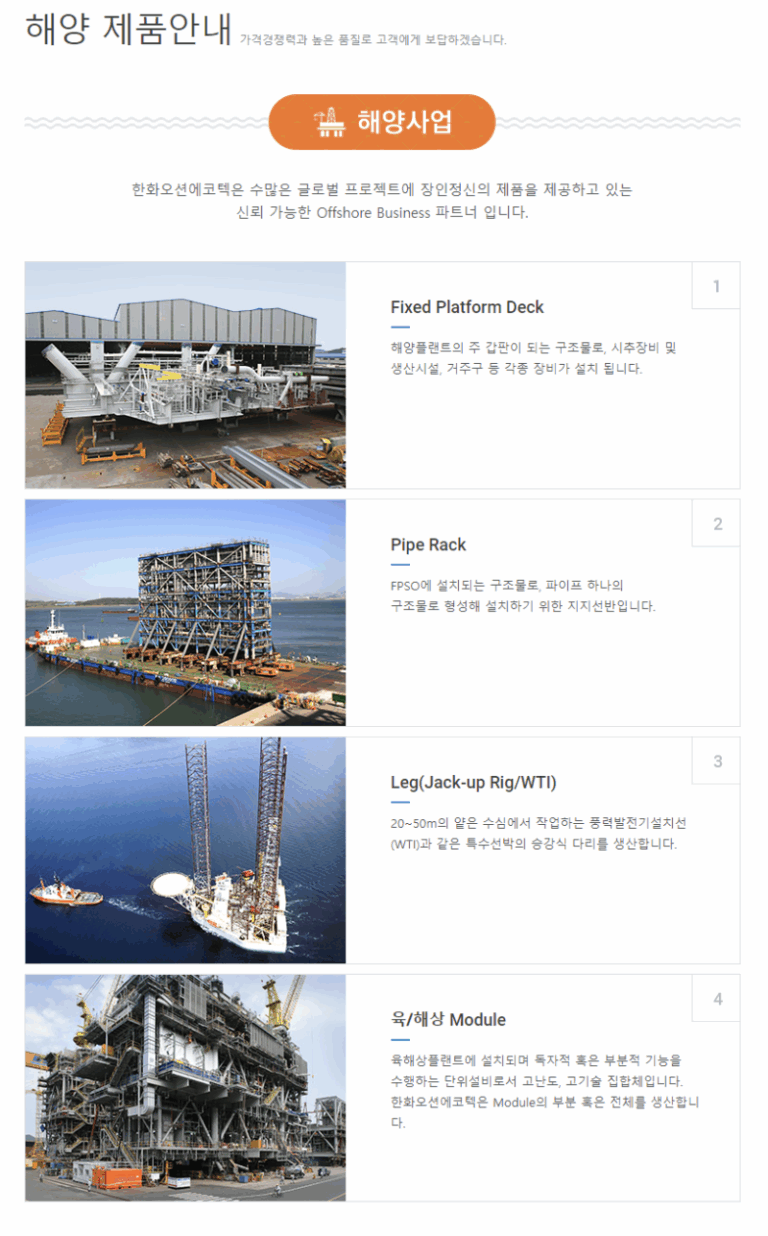Click the Offshore Business partner intro paragraph
The image size is (768, 1236).
tap(382, 201)
